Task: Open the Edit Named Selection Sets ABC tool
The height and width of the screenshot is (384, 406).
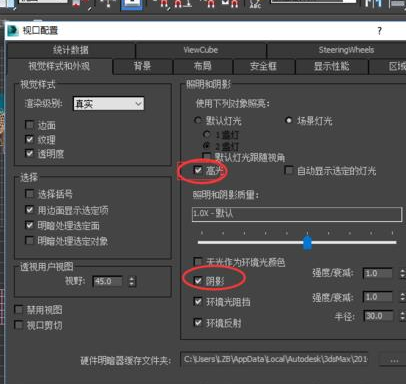Action: pos(255,4)
